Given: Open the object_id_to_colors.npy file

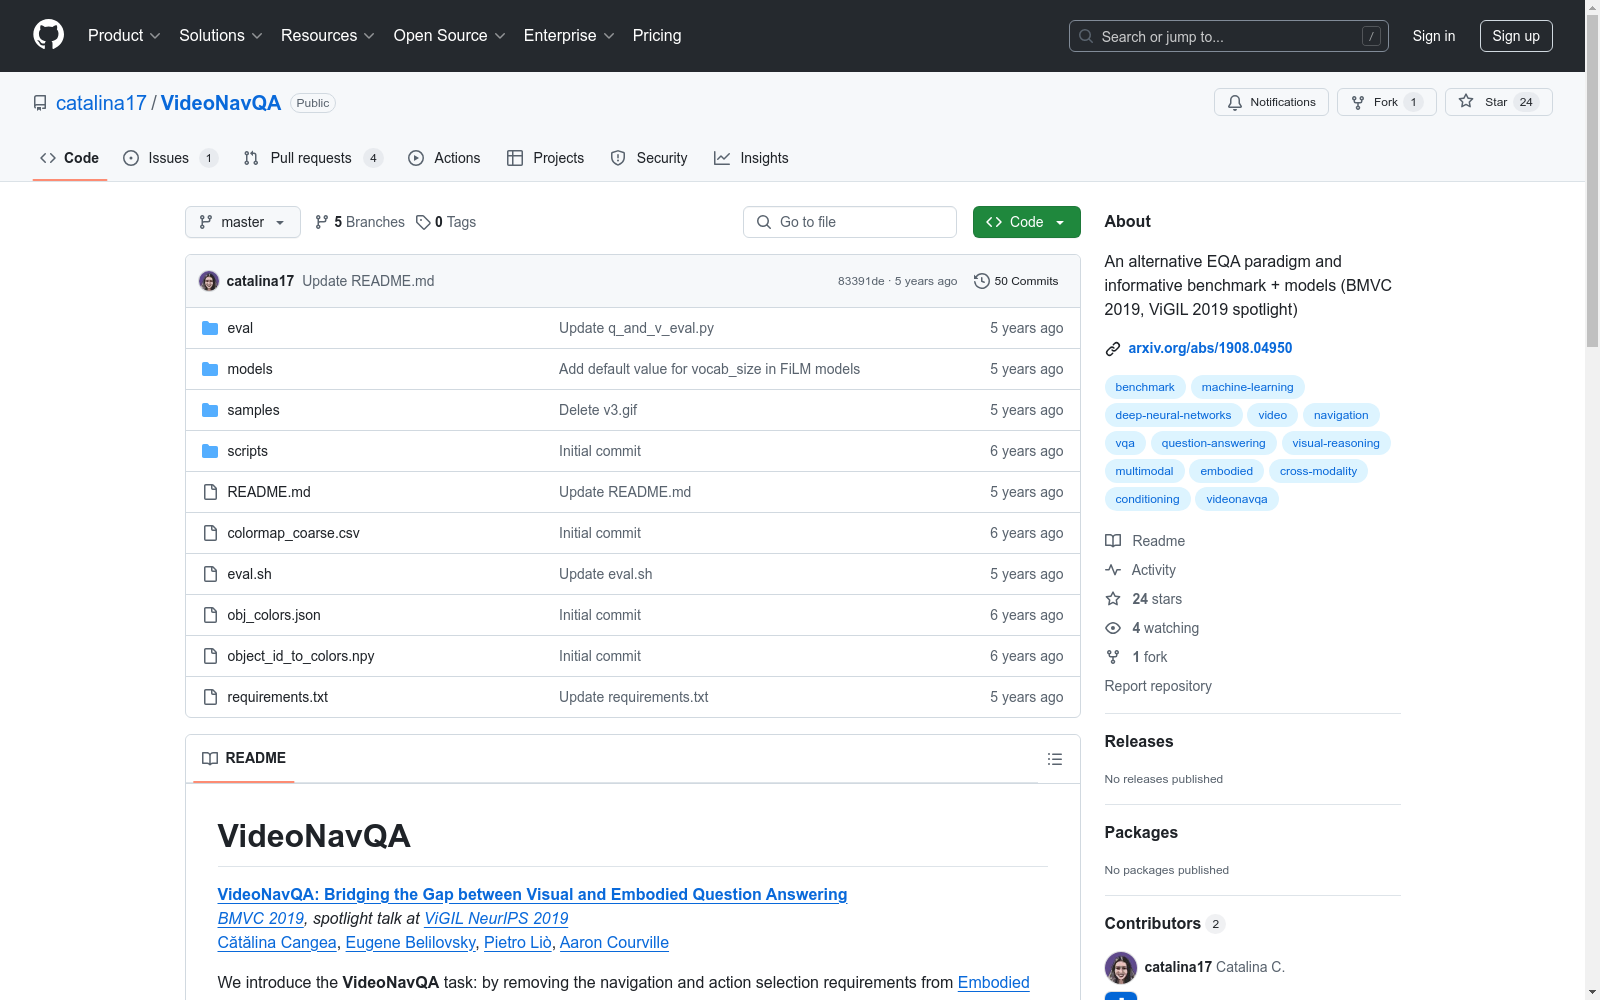Looking at the screenshot, I should 301,656.
